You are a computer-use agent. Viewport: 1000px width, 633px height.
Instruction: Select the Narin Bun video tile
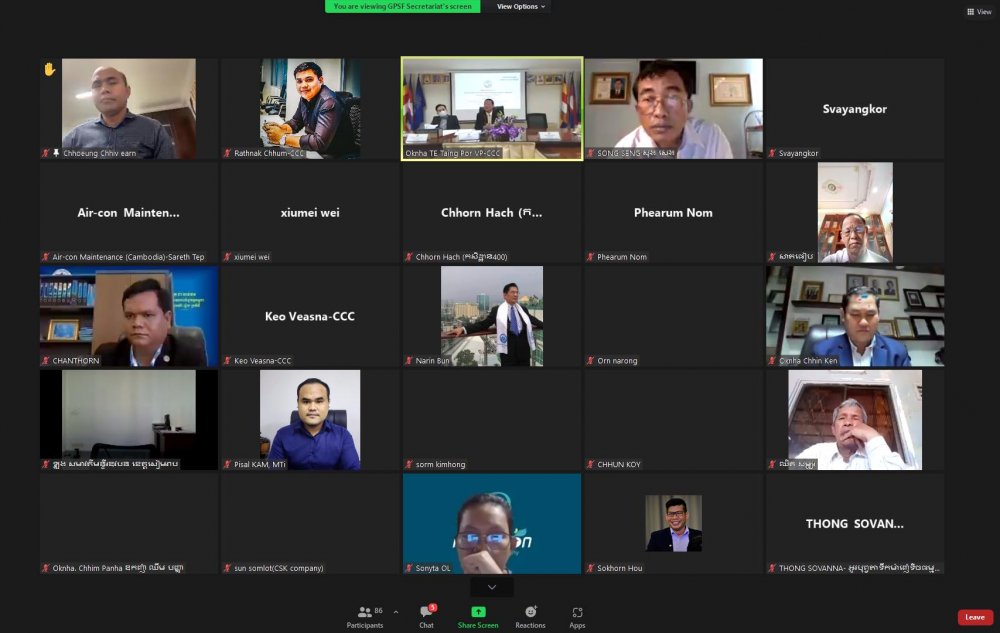click(492, 315)
